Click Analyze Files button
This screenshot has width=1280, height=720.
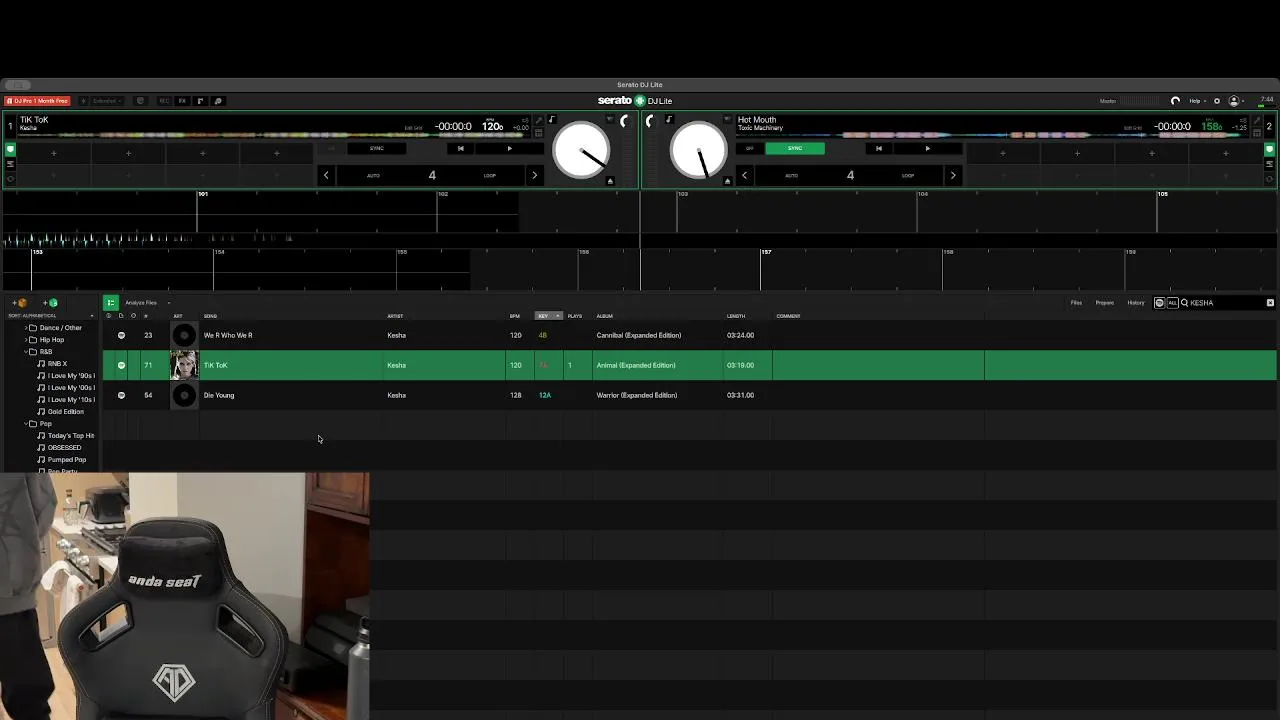[x=141, y=302]
